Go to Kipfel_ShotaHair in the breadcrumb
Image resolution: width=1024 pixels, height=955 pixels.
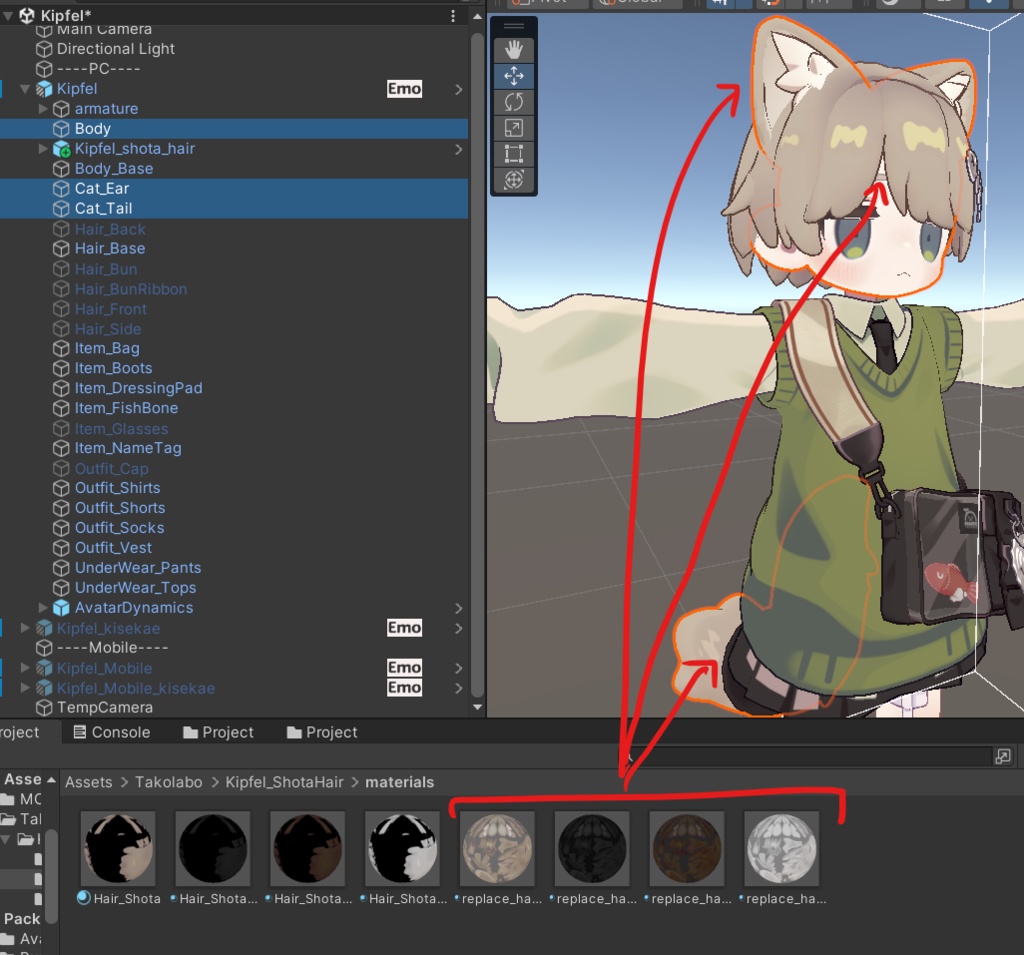[x=284, y=782]
